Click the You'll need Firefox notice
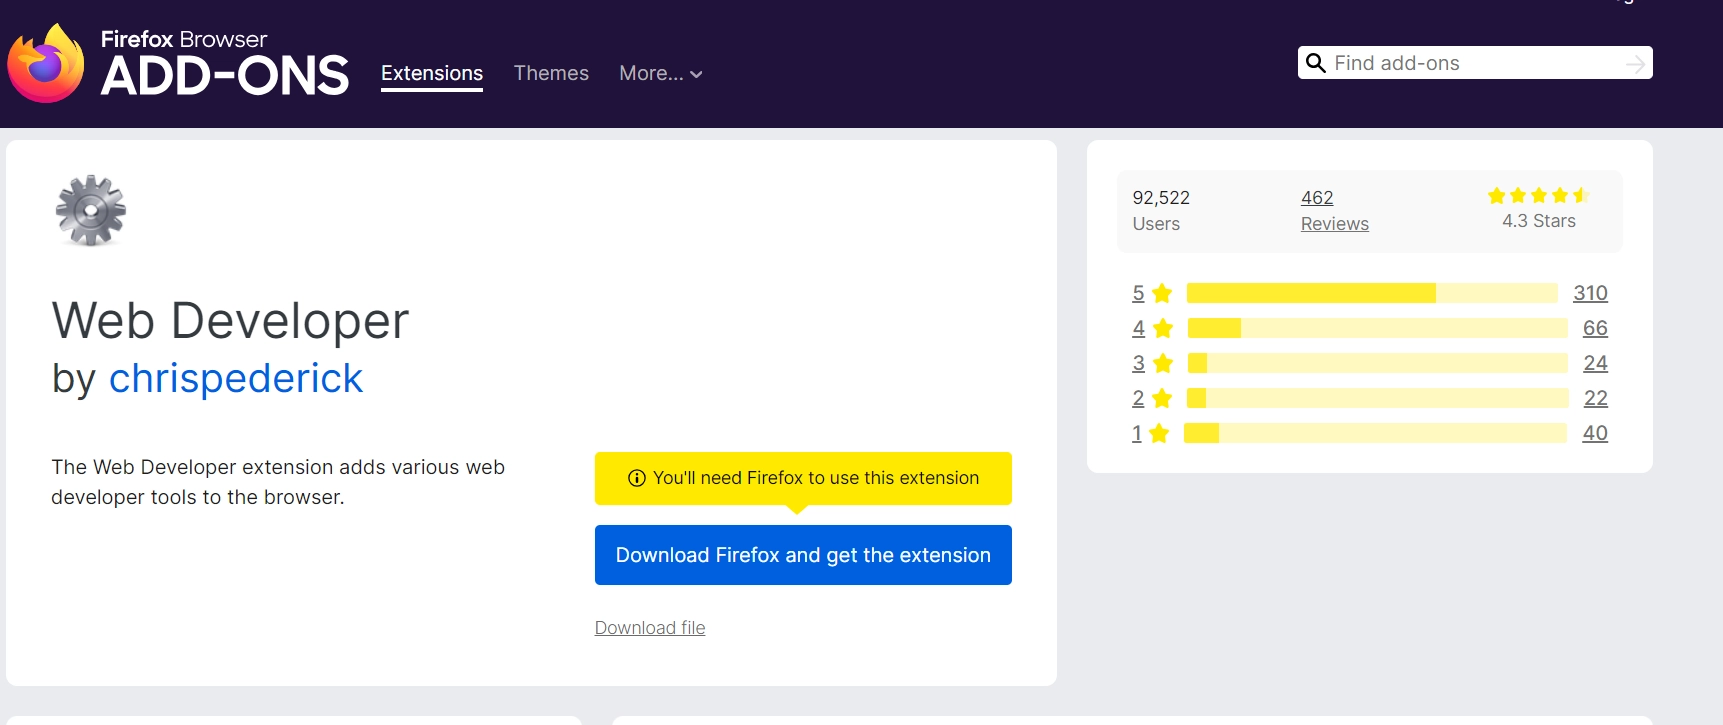1723x725 pixels. click(803, 478)
